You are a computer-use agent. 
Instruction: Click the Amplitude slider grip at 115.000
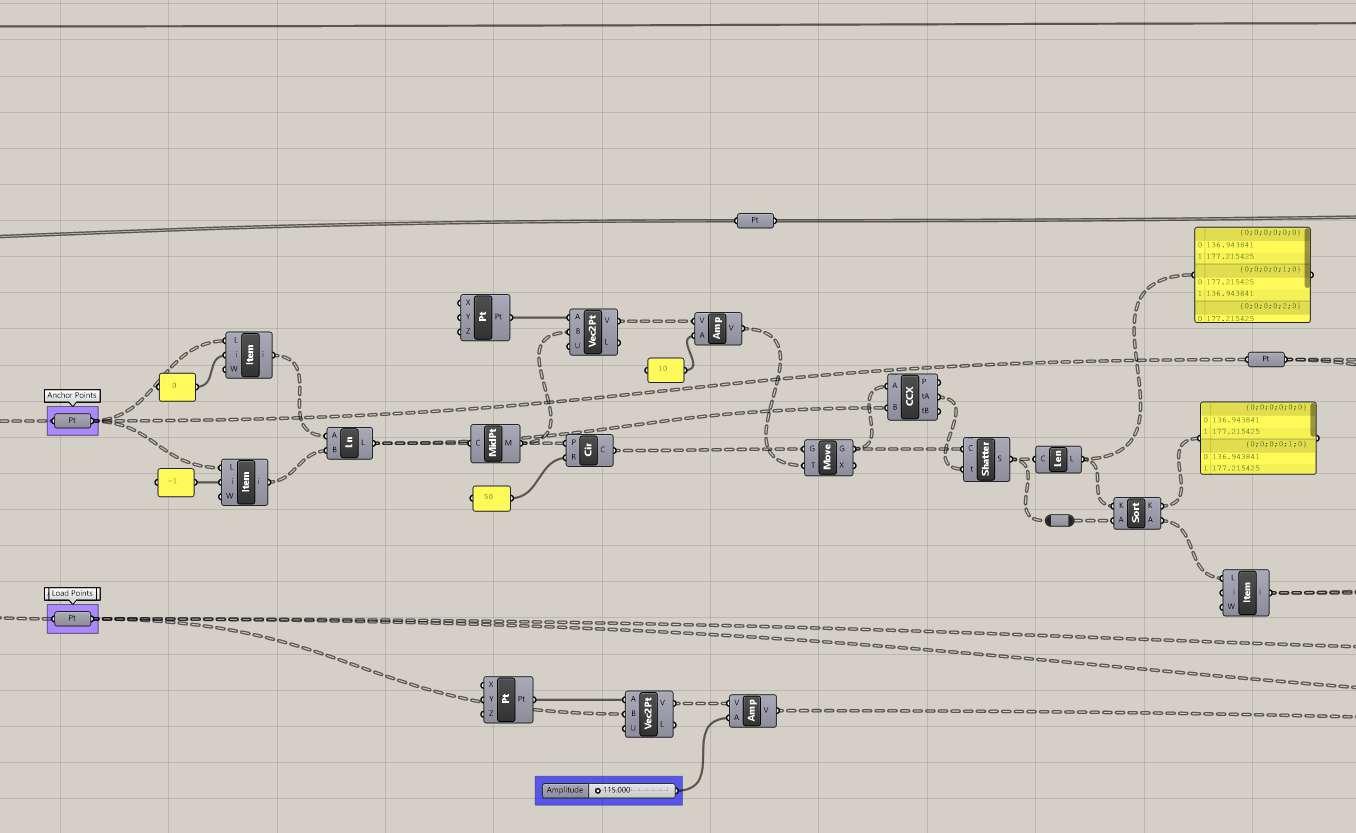pyautogui.click(x=598, y=790)
